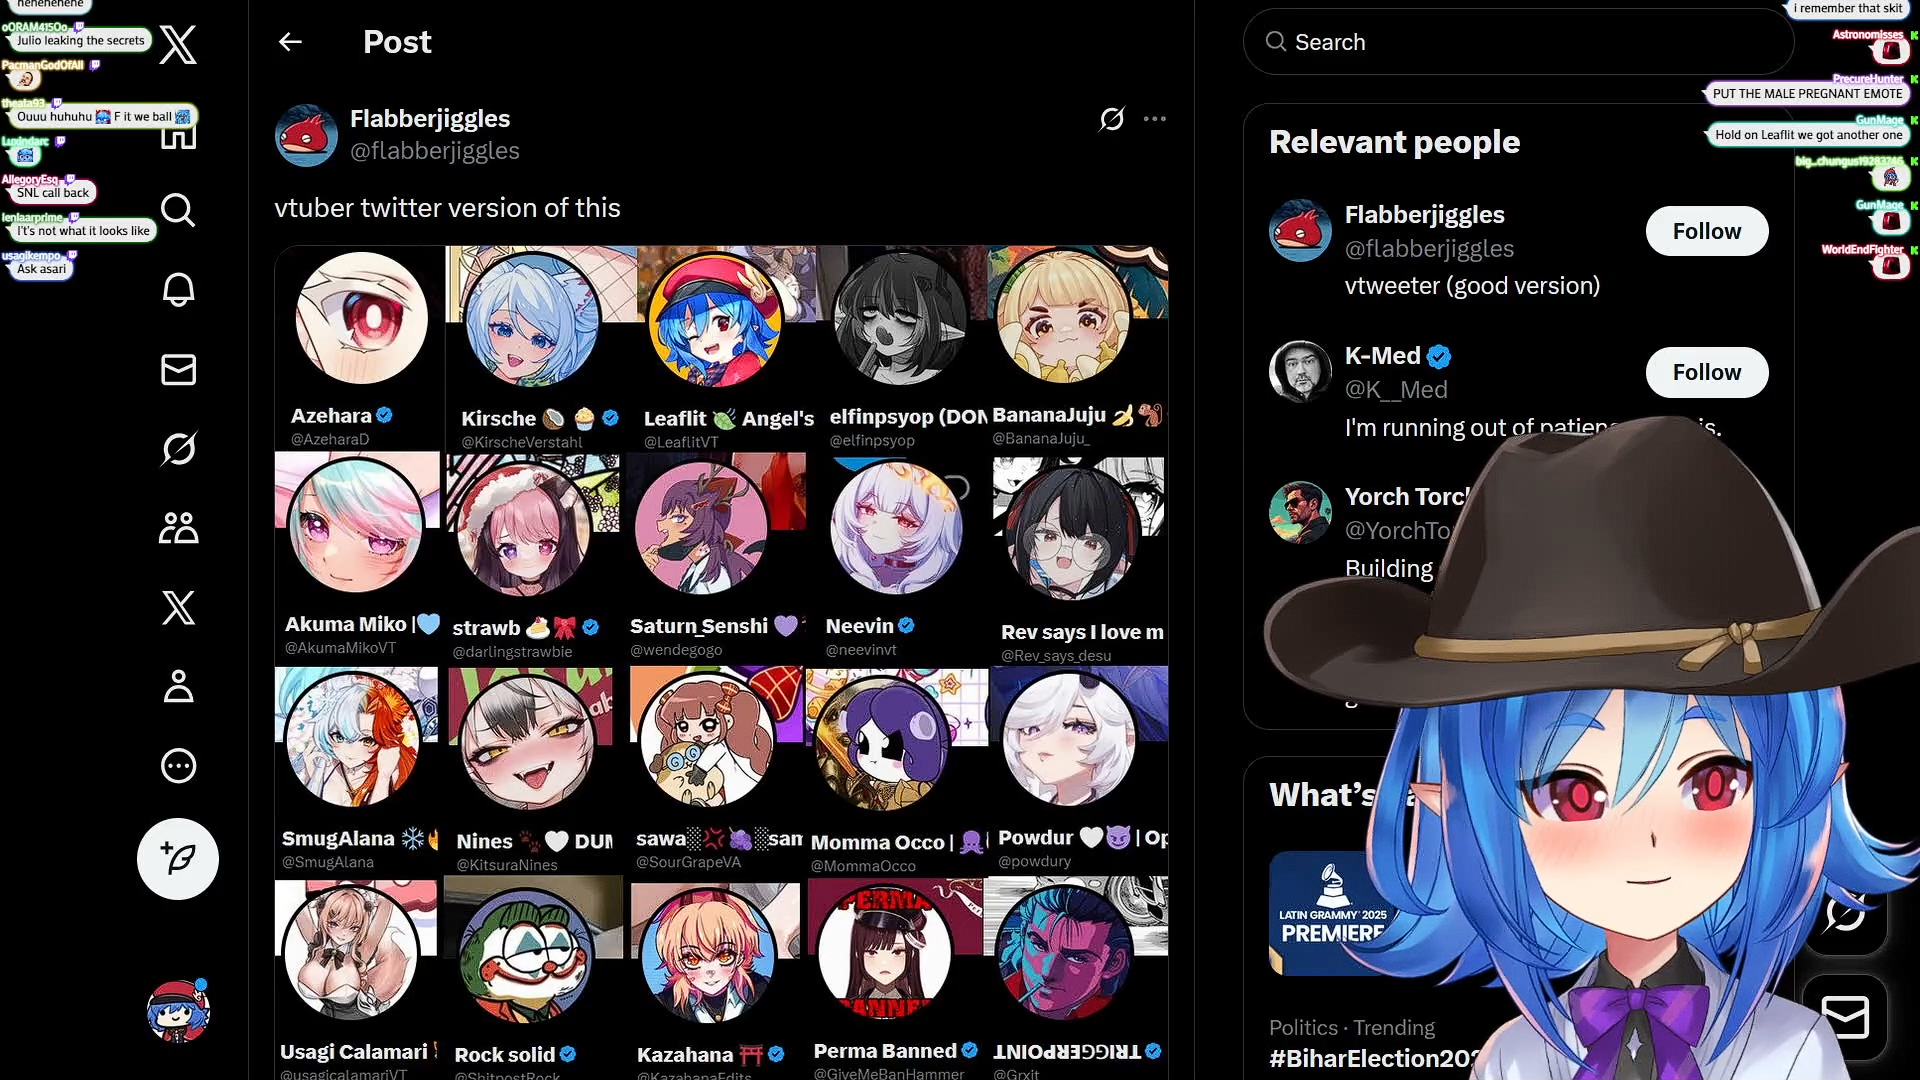The image size is (1920, 1080).
Task: Click the compose Post button
Action: (x=178, y=859)
